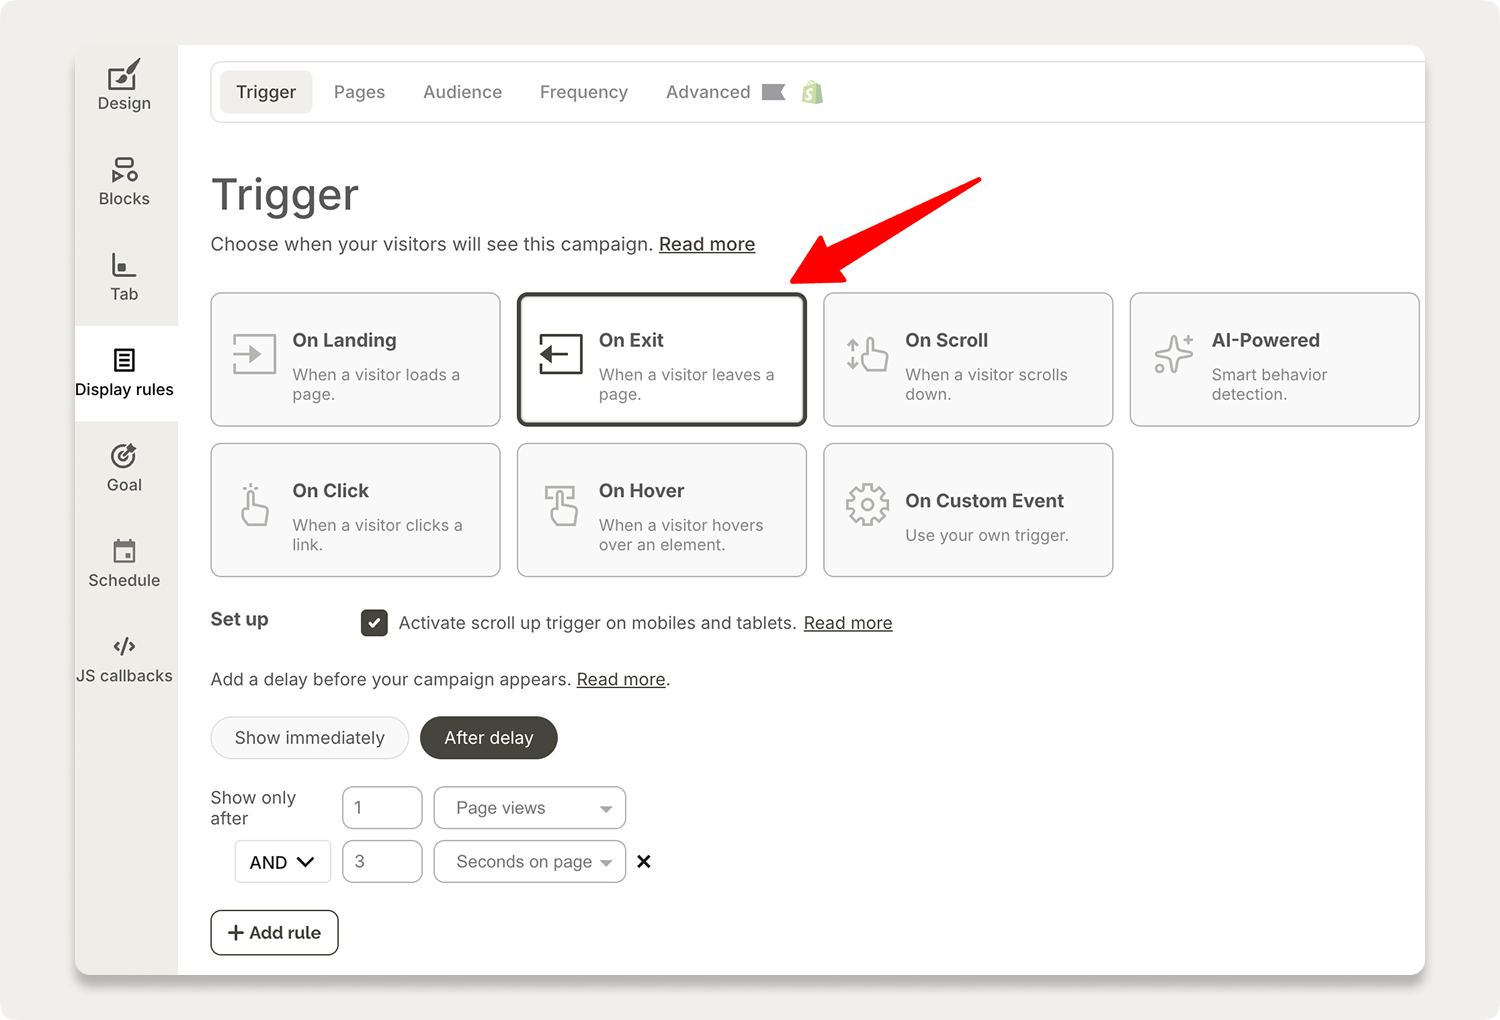1500x1020 pixels.
Task: Switch to the Frequency tab
Action: pyautogui.click(x=583, y=91)
